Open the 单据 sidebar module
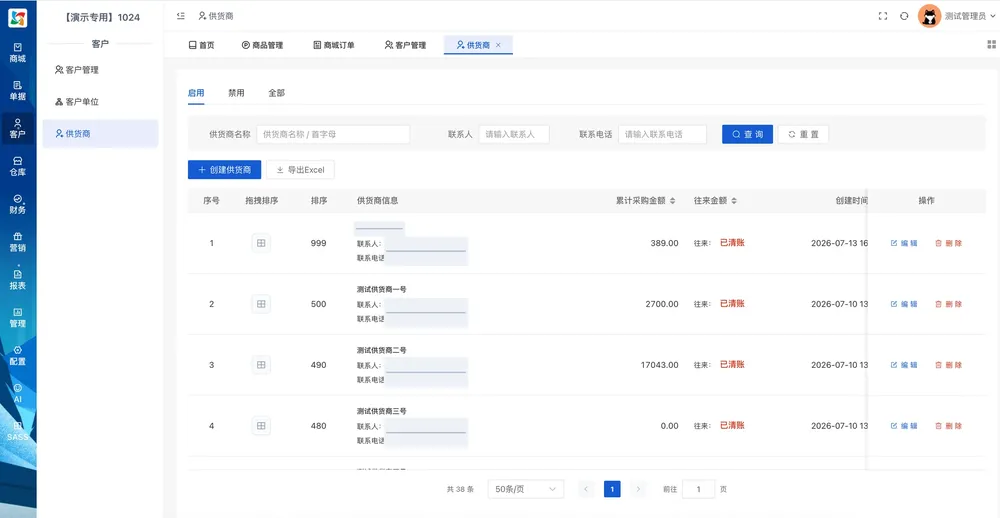 tap(18, 91)
